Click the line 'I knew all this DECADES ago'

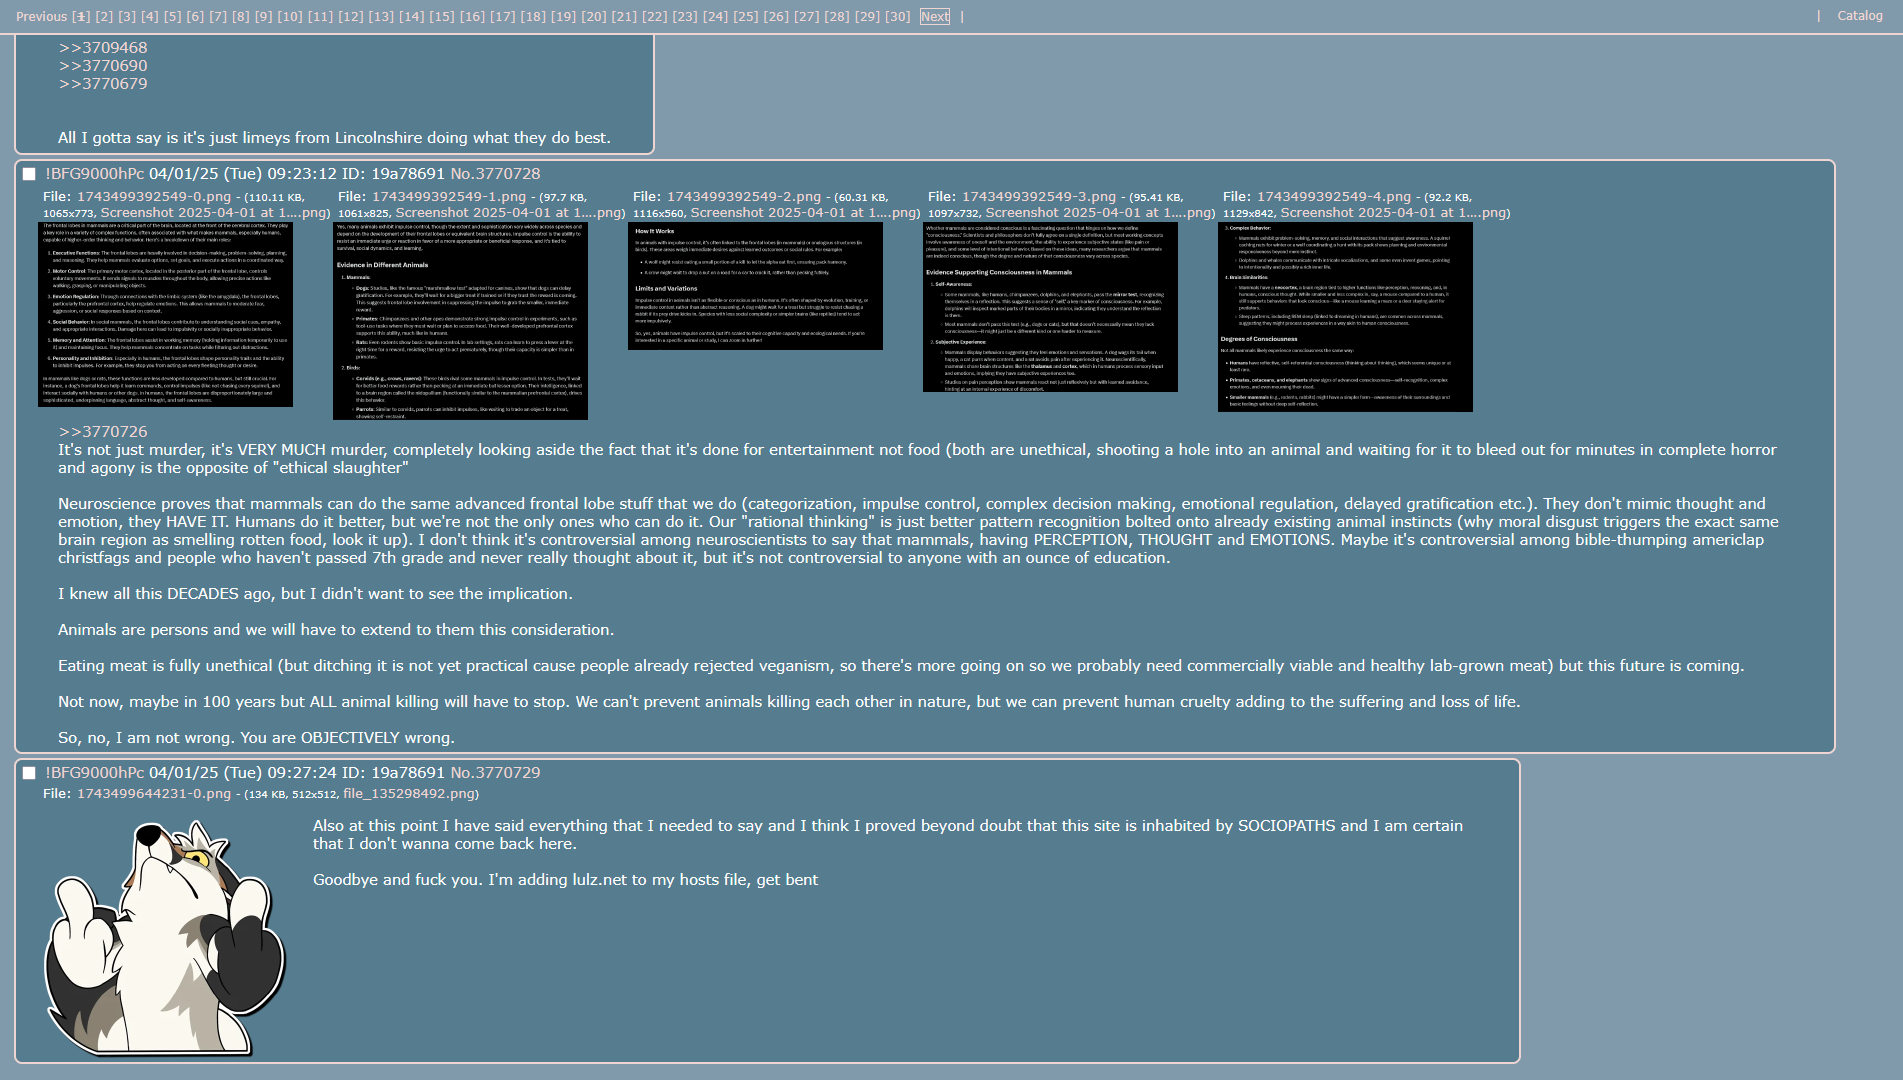tap(315, 594)
